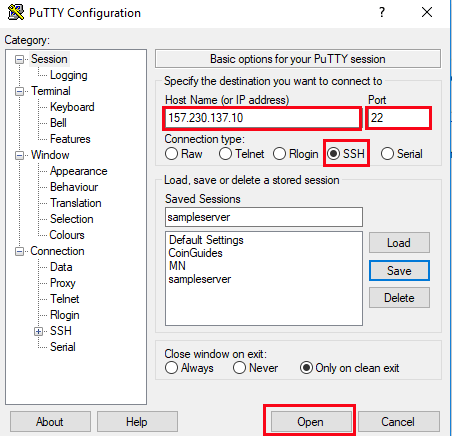Choose Telnet as the connection type
Image resolution: width=452 pixels, height=436 pixels.
pos(225,154)
